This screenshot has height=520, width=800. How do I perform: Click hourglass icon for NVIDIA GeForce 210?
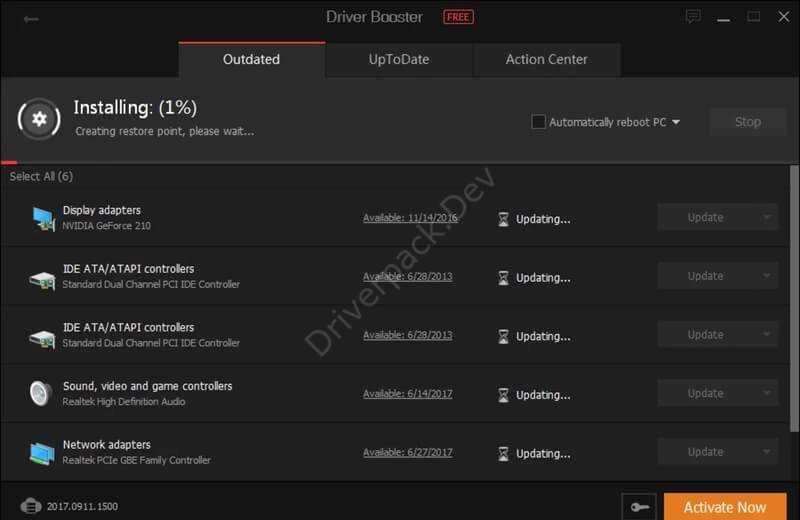(503, 219)
